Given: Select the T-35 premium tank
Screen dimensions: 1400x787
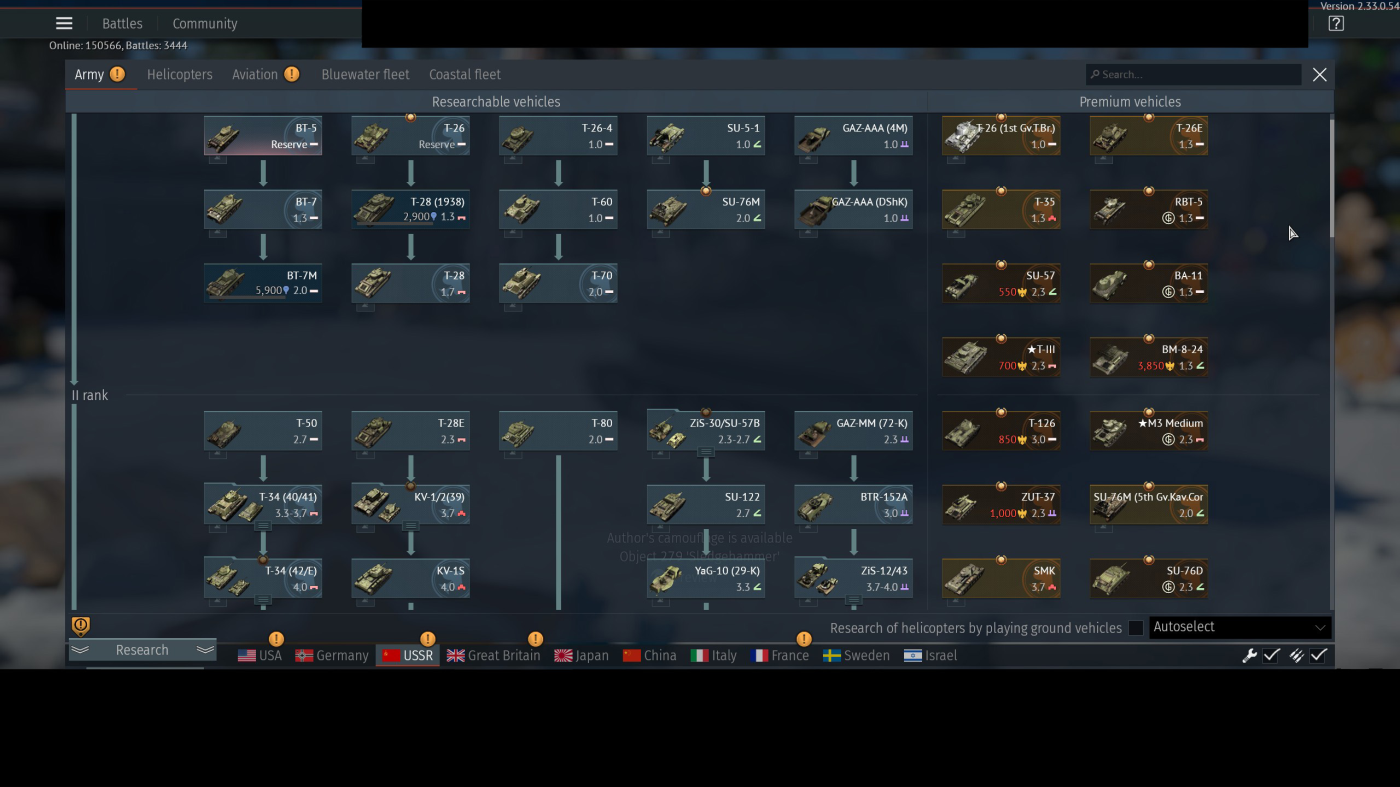Looking at the screenshot, I should click(1001, 210).
